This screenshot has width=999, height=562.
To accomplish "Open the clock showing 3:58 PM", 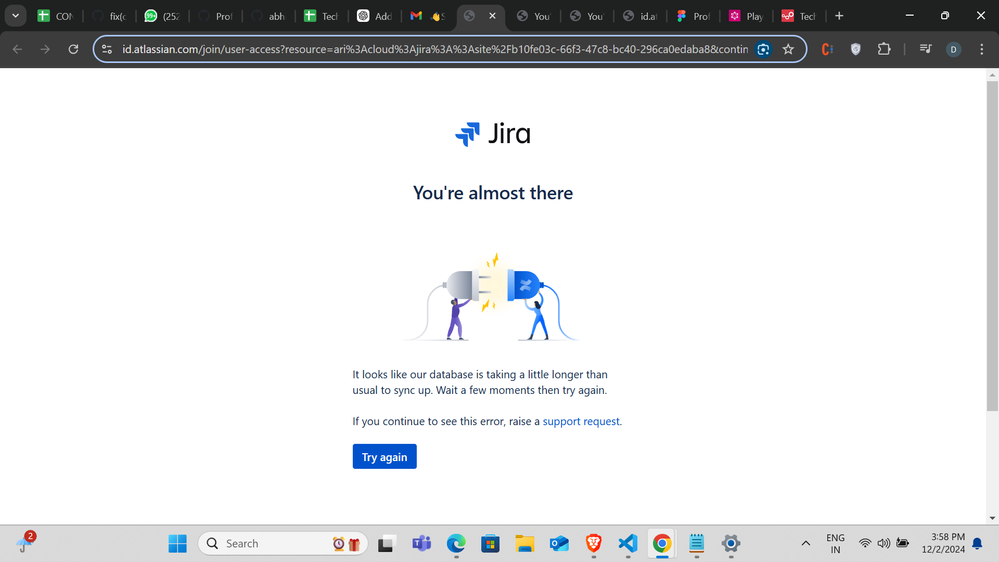I will pyautogui.click(x=943, y=544).
